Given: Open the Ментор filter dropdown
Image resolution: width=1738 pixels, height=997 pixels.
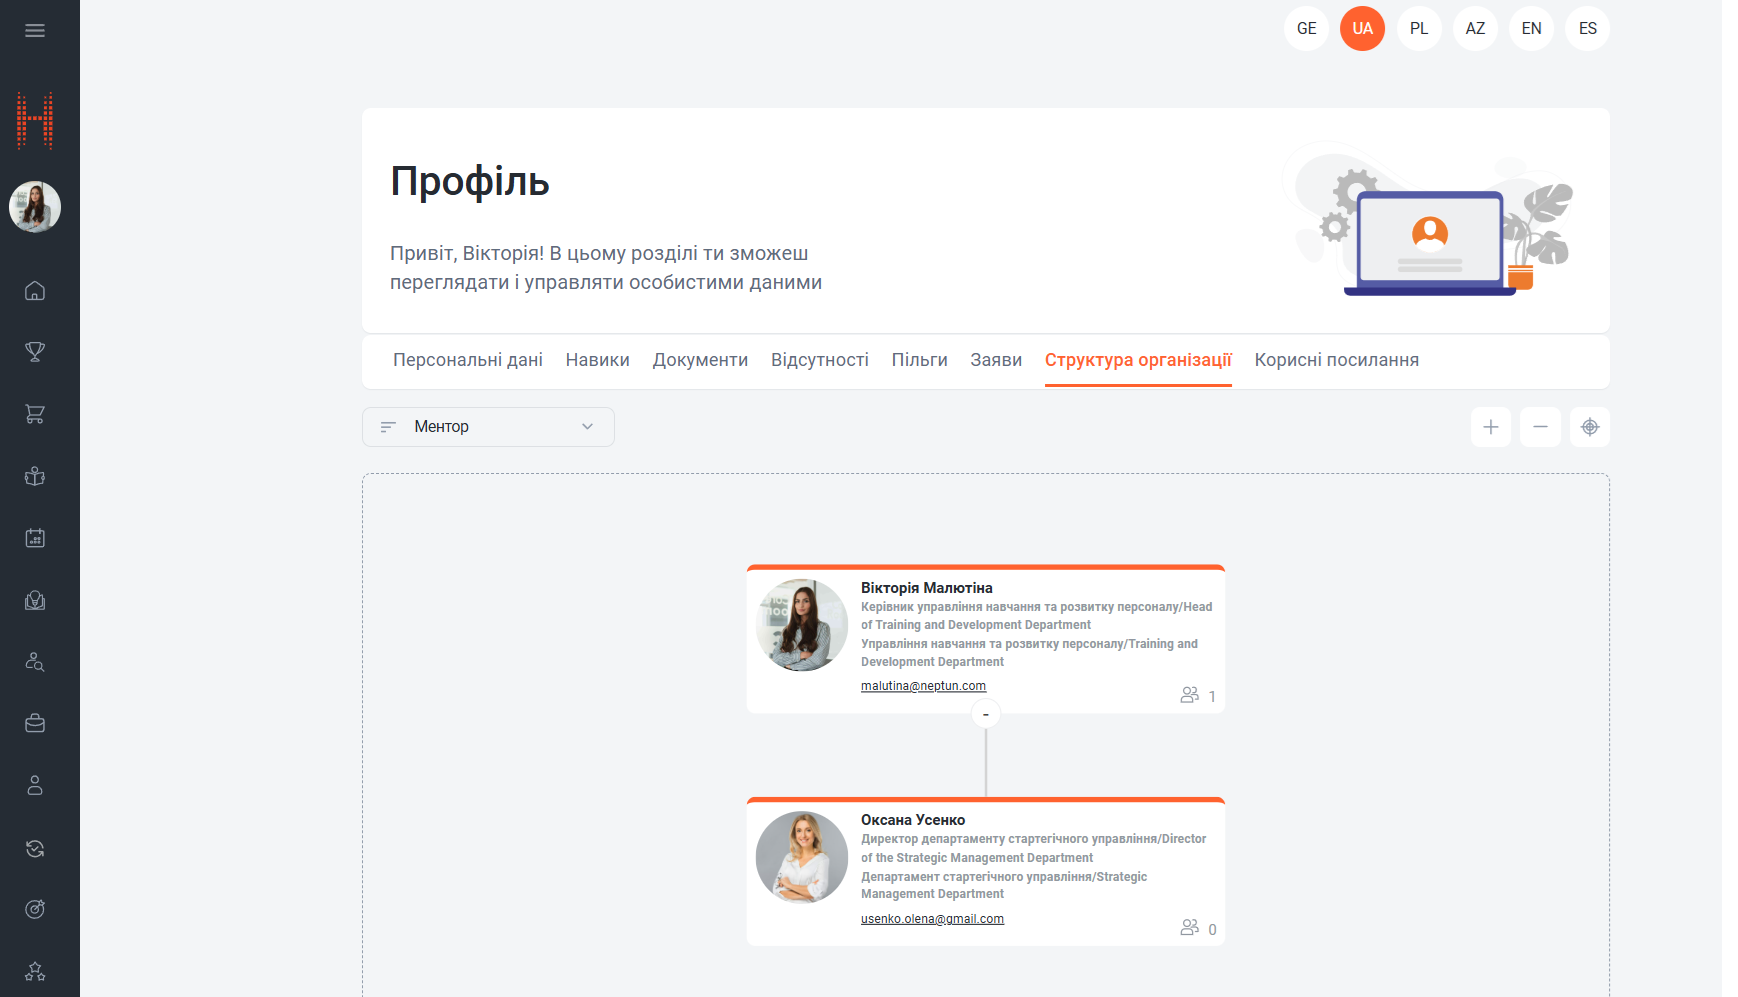Looking at the screenshot, I should click(488, 427).
